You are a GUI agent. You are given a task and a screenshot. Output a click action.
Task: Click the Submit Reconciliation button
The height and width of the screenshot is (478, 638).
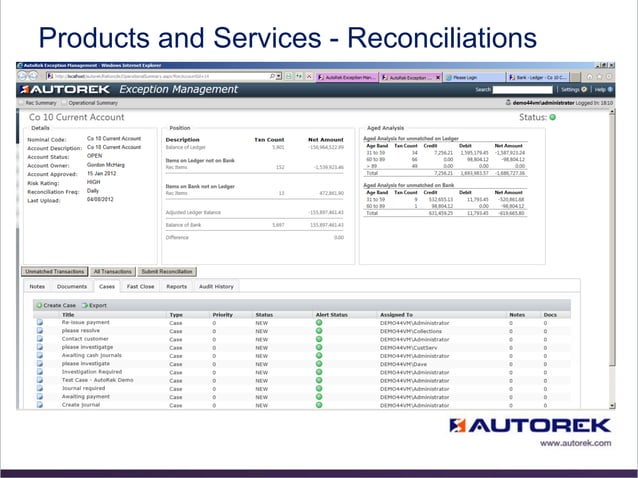point(167,271)
